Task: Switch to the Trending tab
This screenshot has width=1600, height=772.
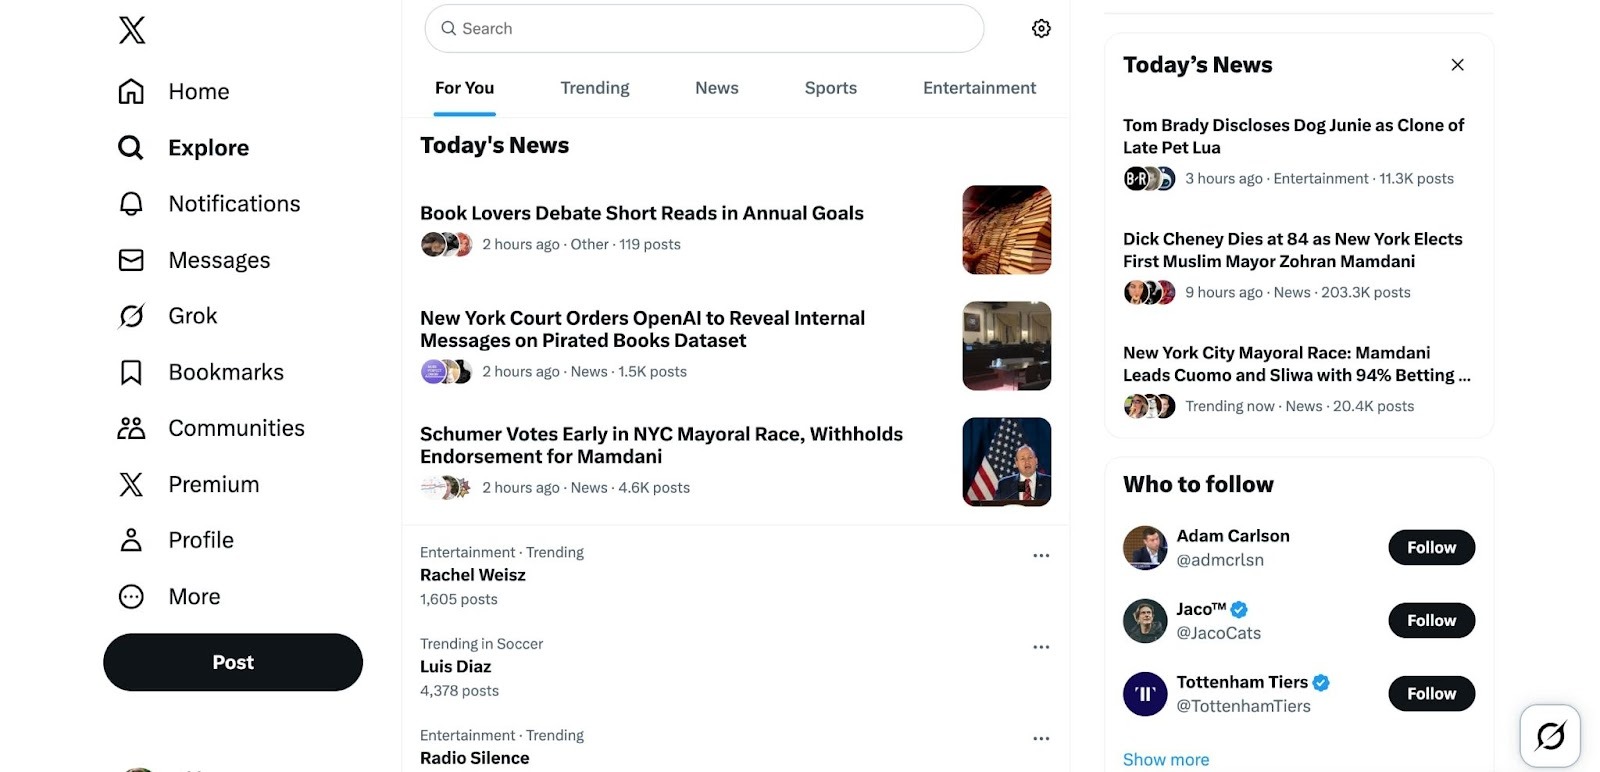Action: [x=595, y=88]
